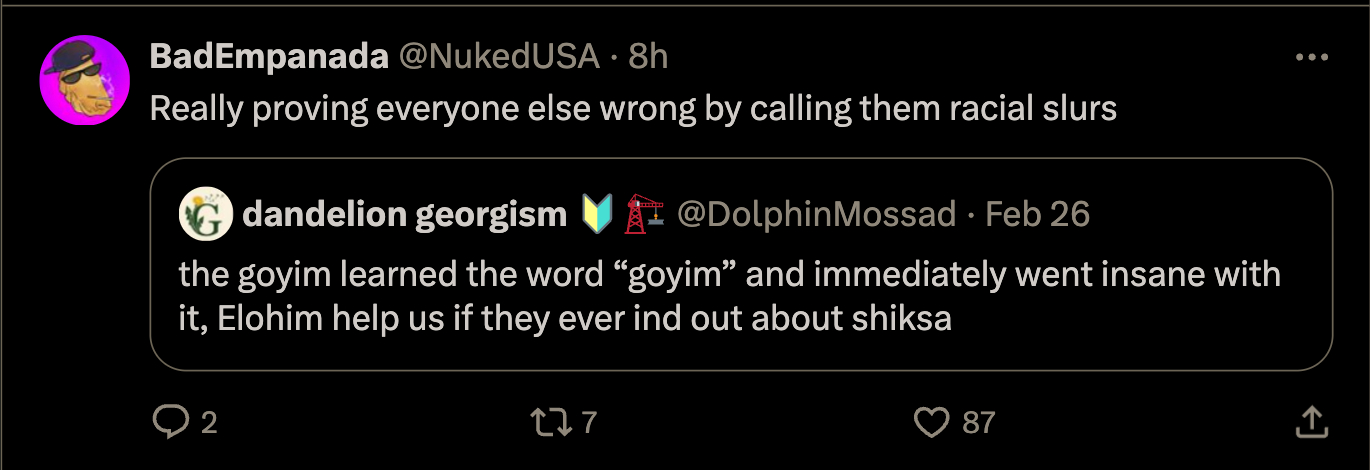
Task: Click the dandelion georgism avatar icon
Action: point(205,214)
